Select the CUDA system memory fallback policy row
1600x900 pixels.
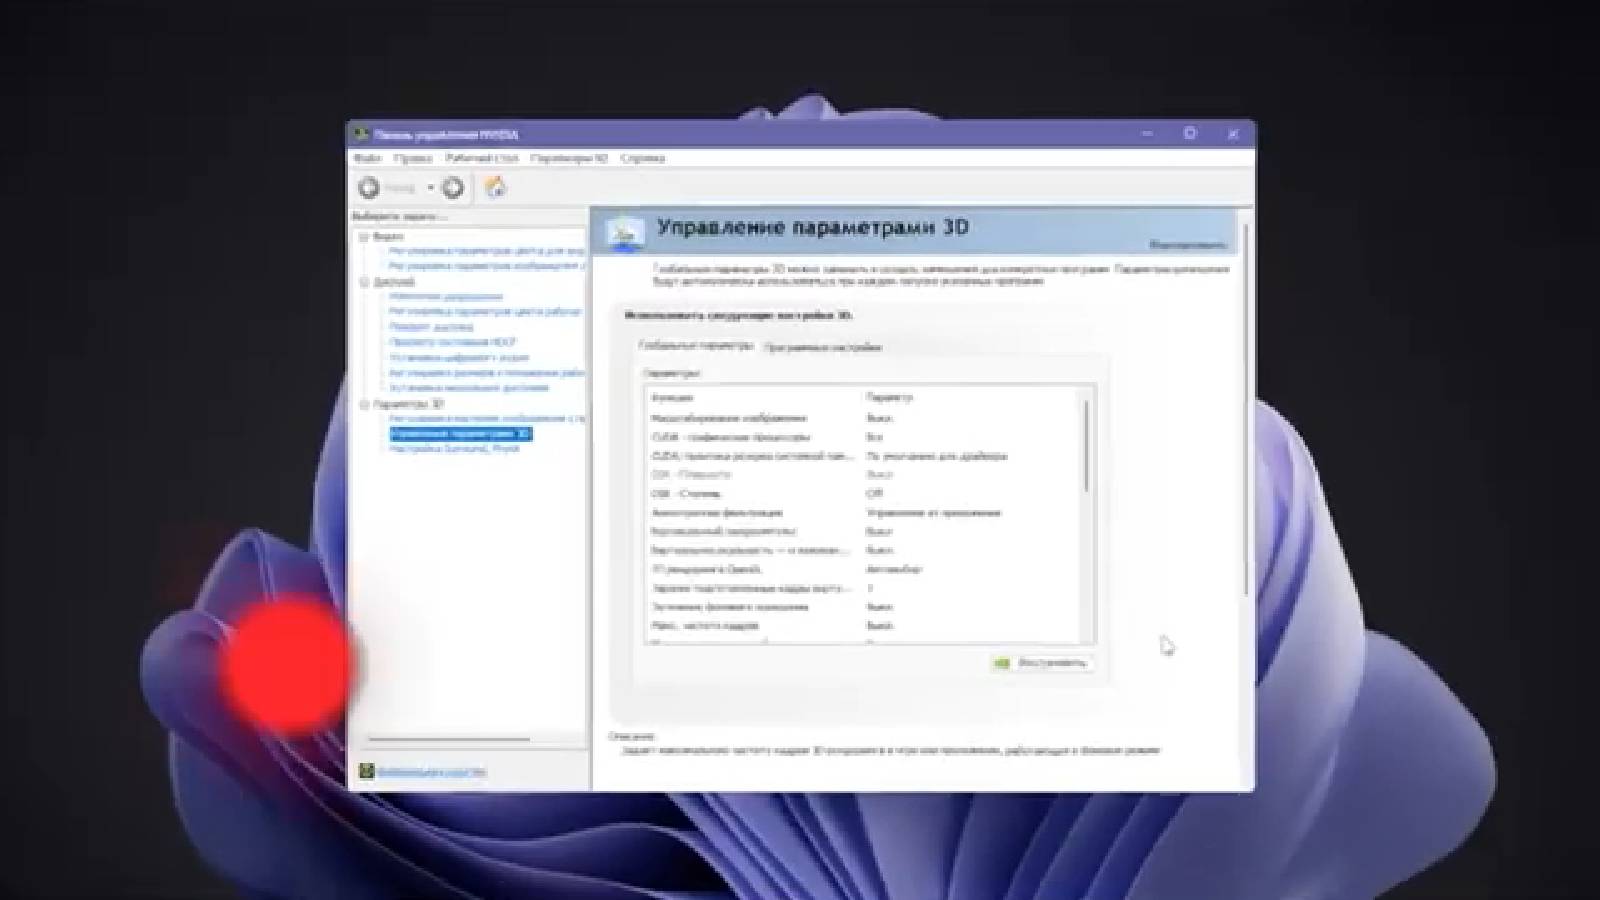(864, 456)
